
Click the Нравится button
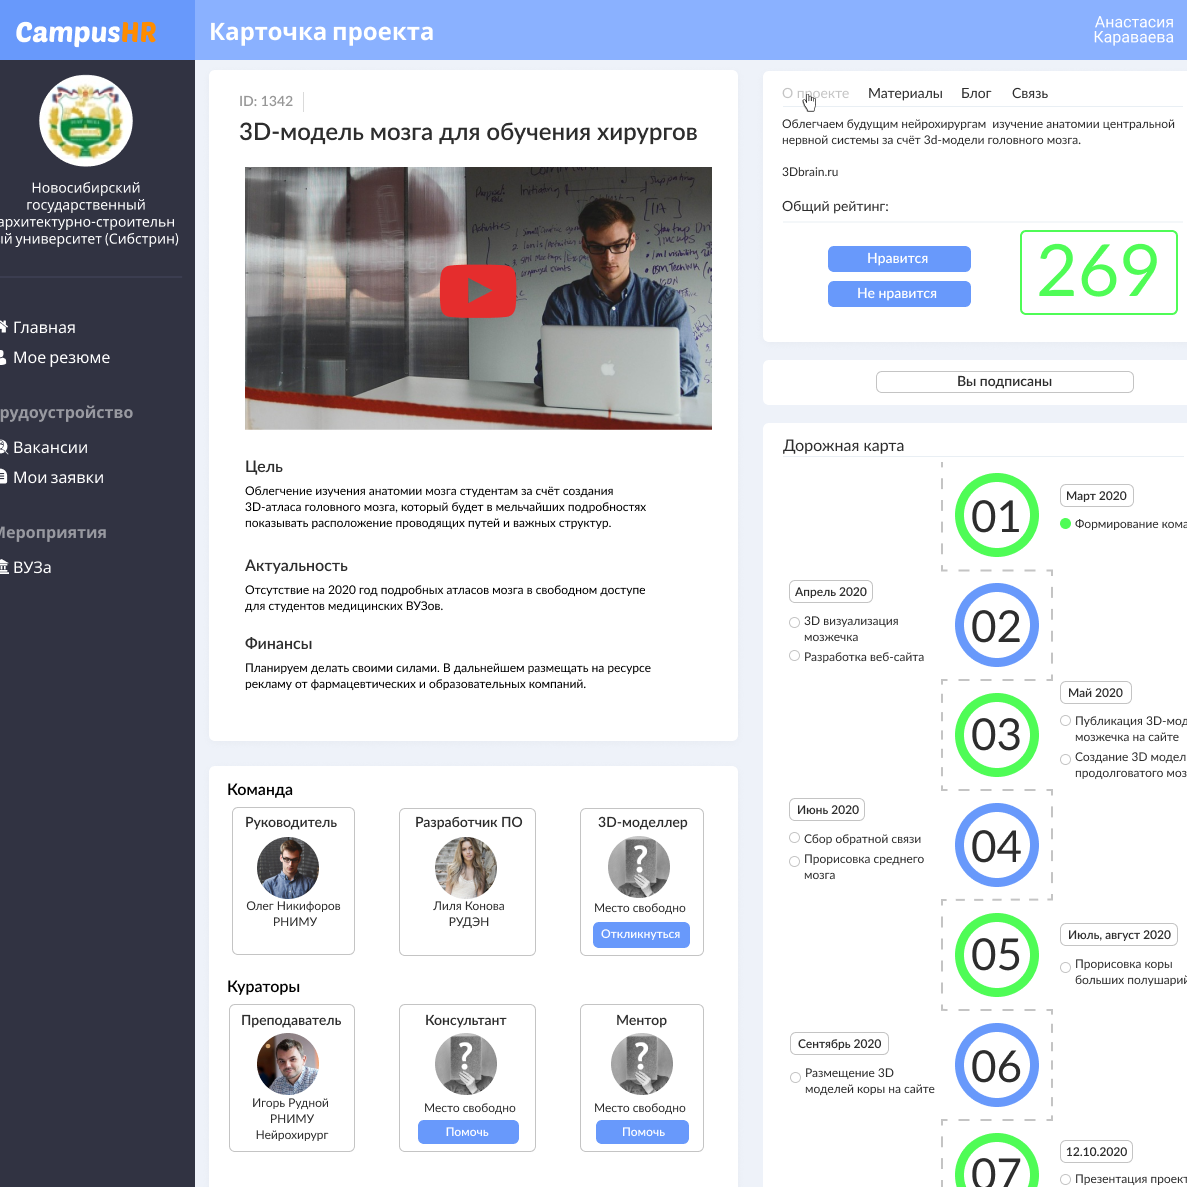point(899,259)
